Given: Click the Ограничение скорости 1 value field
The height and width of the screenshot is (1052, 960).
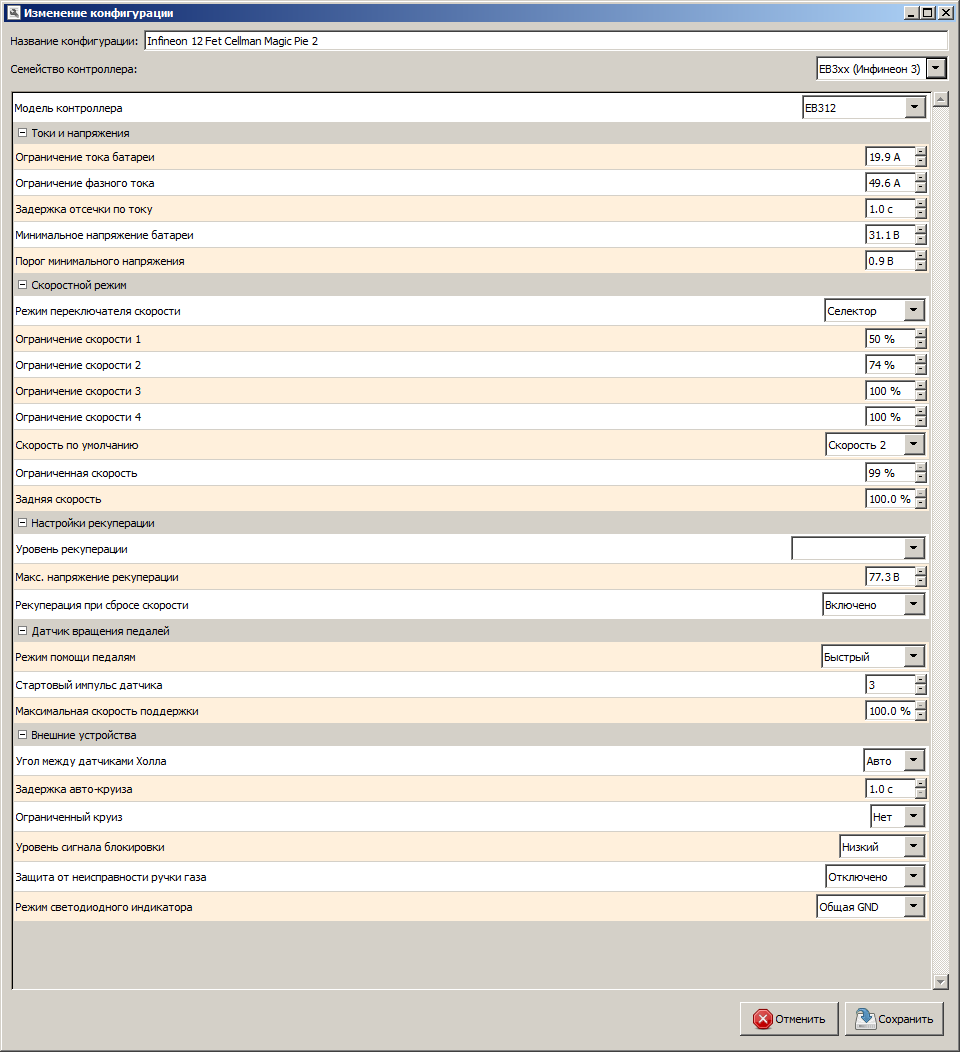Looking at the screenshot, I should click(x=890, y=339).
